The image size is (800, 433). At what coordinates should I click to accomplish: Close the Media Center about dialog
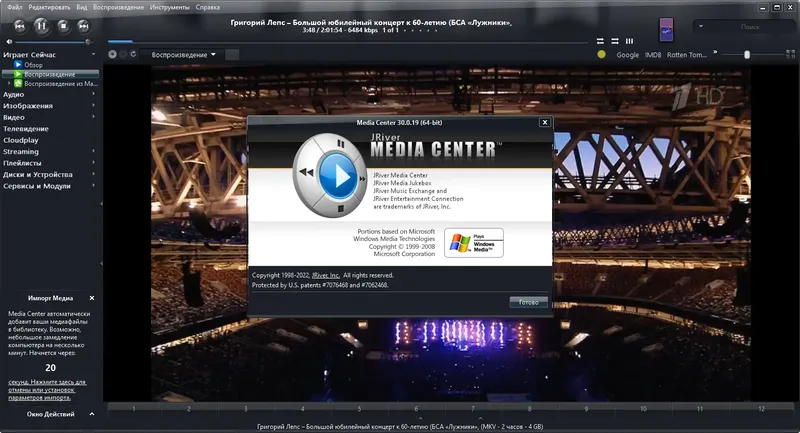coord(544,122)
